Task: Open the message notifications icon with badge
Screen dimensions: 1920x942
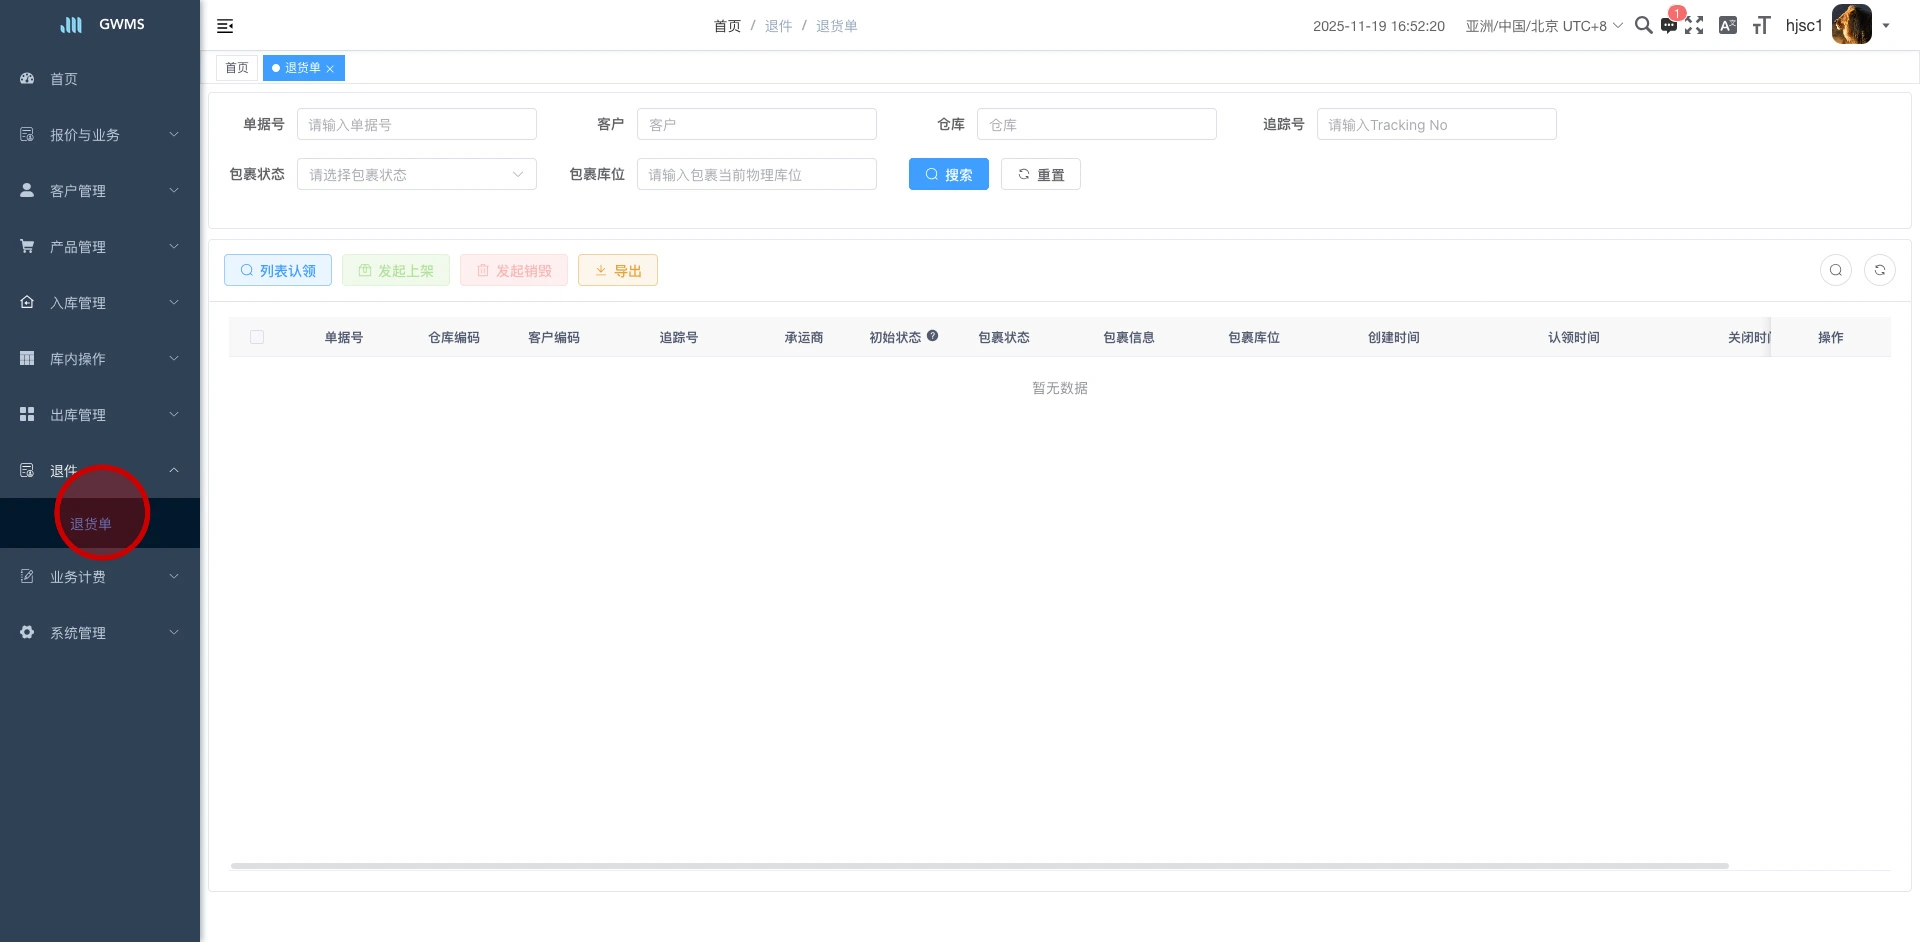Action: click(1669, 26)
